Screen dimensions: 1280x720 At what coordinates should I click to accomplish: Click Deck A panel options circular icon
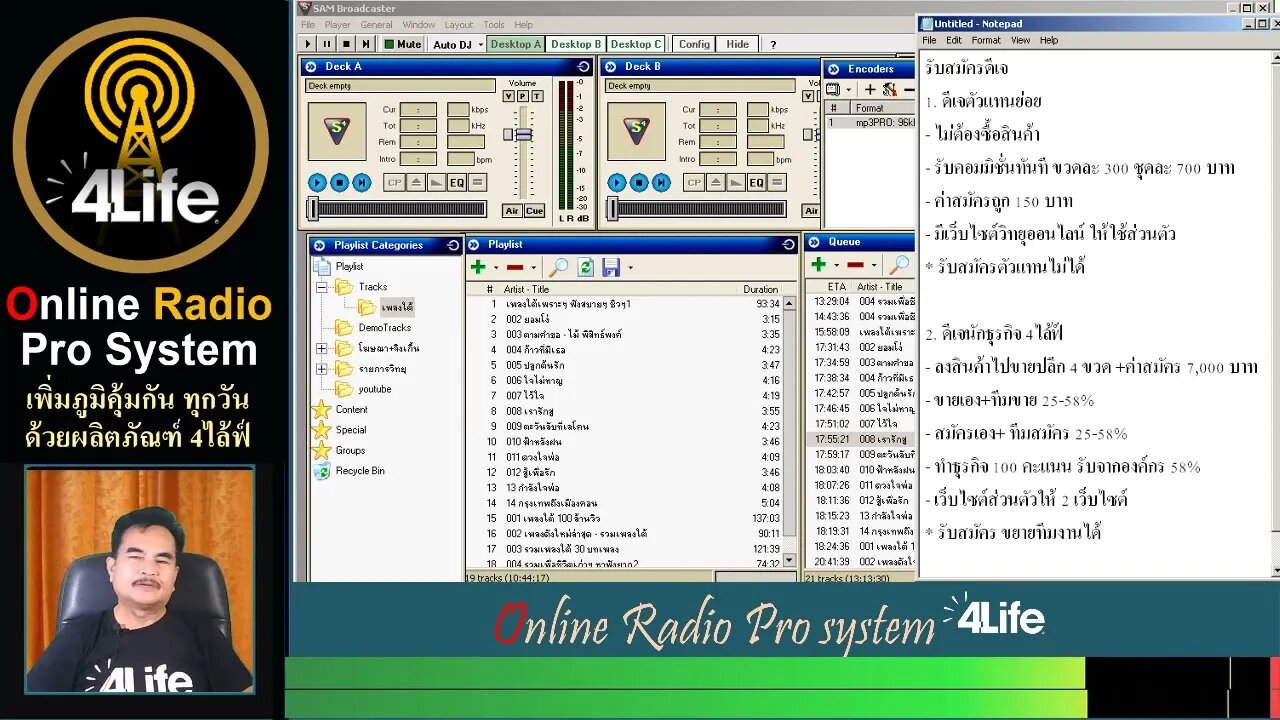(584, 66)
